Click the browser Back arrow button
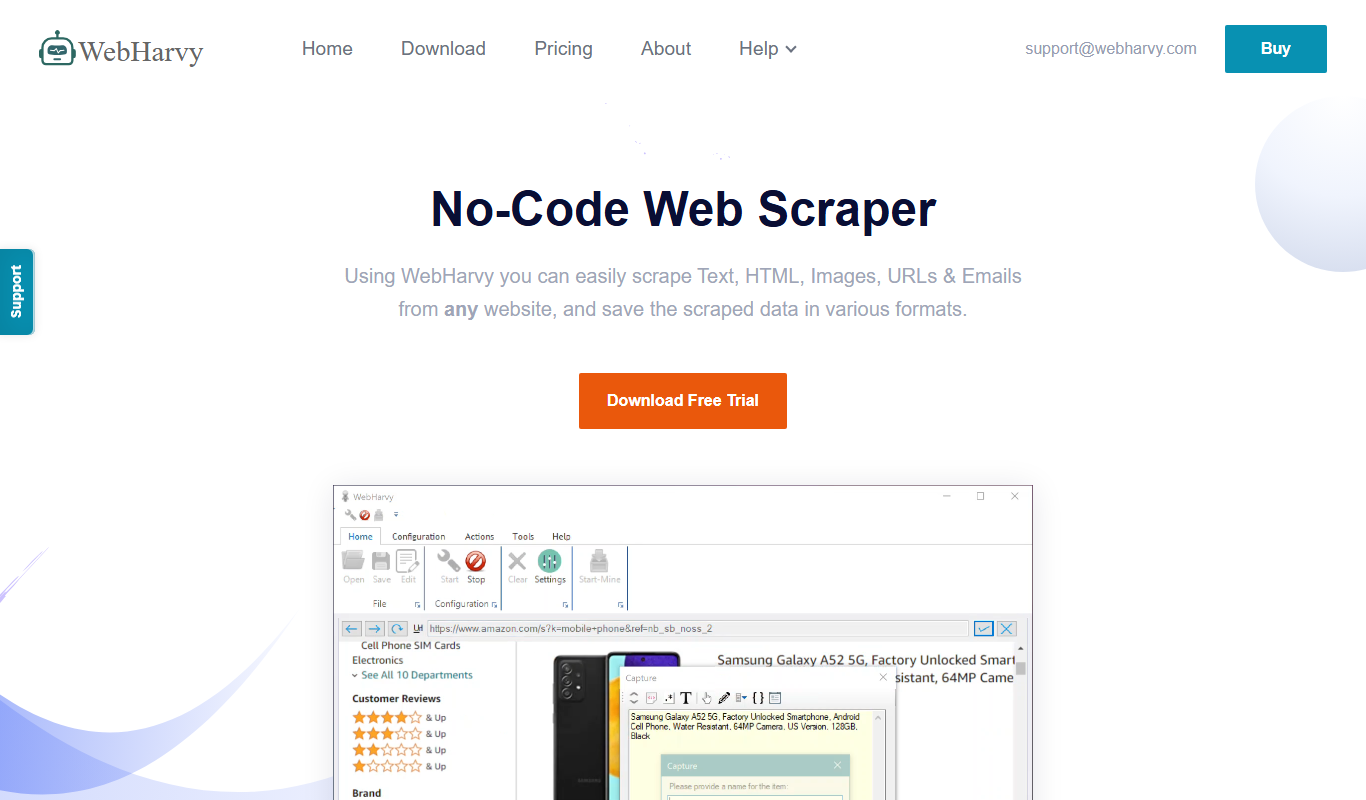 (x=351, y=629)
